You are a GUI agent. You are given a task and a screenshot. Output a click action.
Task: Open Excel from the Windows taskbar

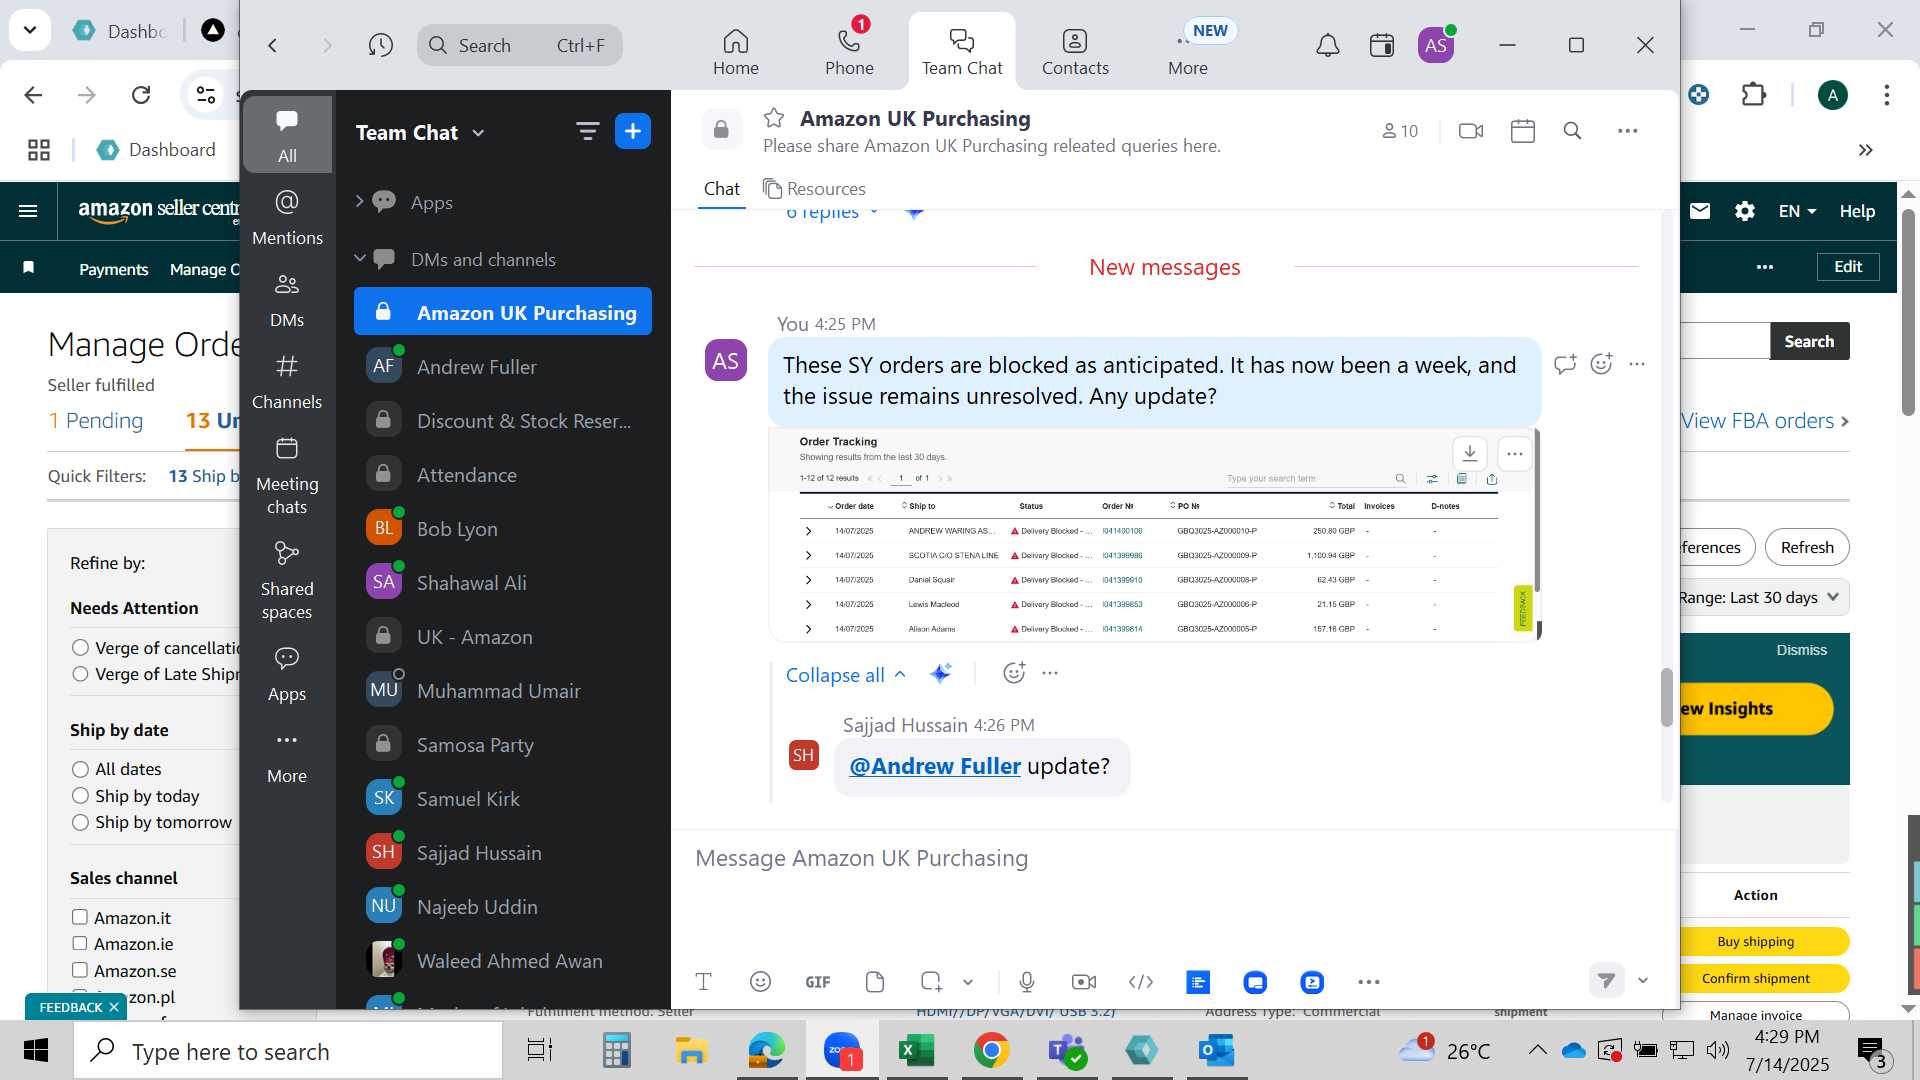(x=916, y=1051)
